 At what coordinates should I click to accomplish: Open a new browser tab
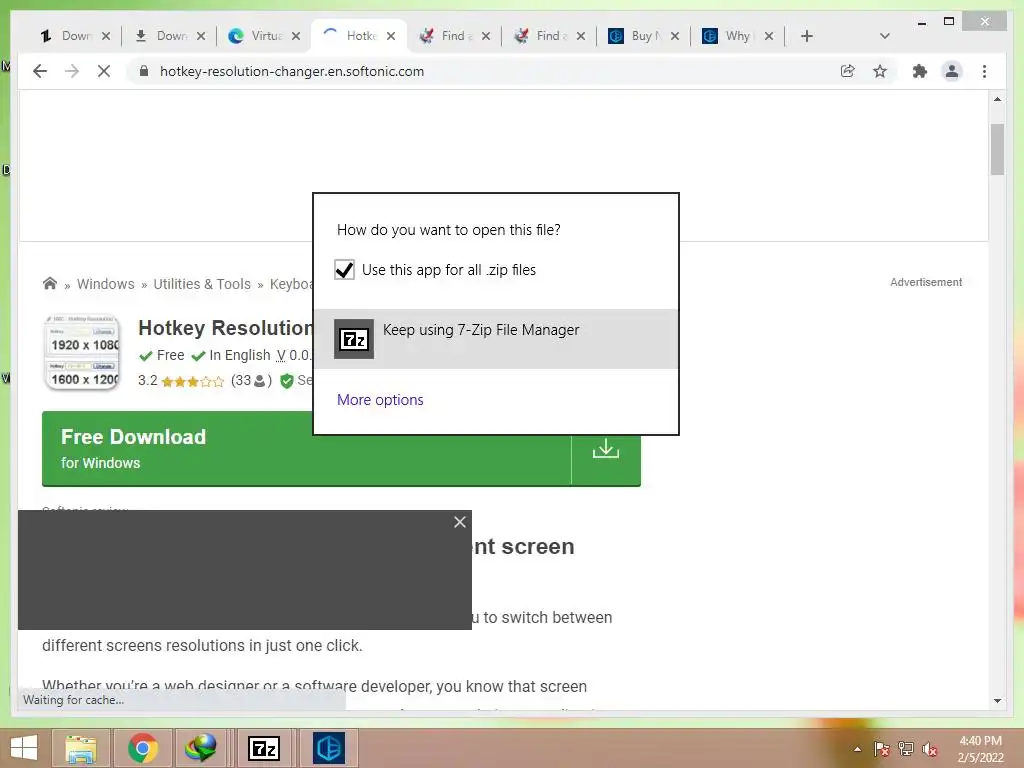click(807, 36)
